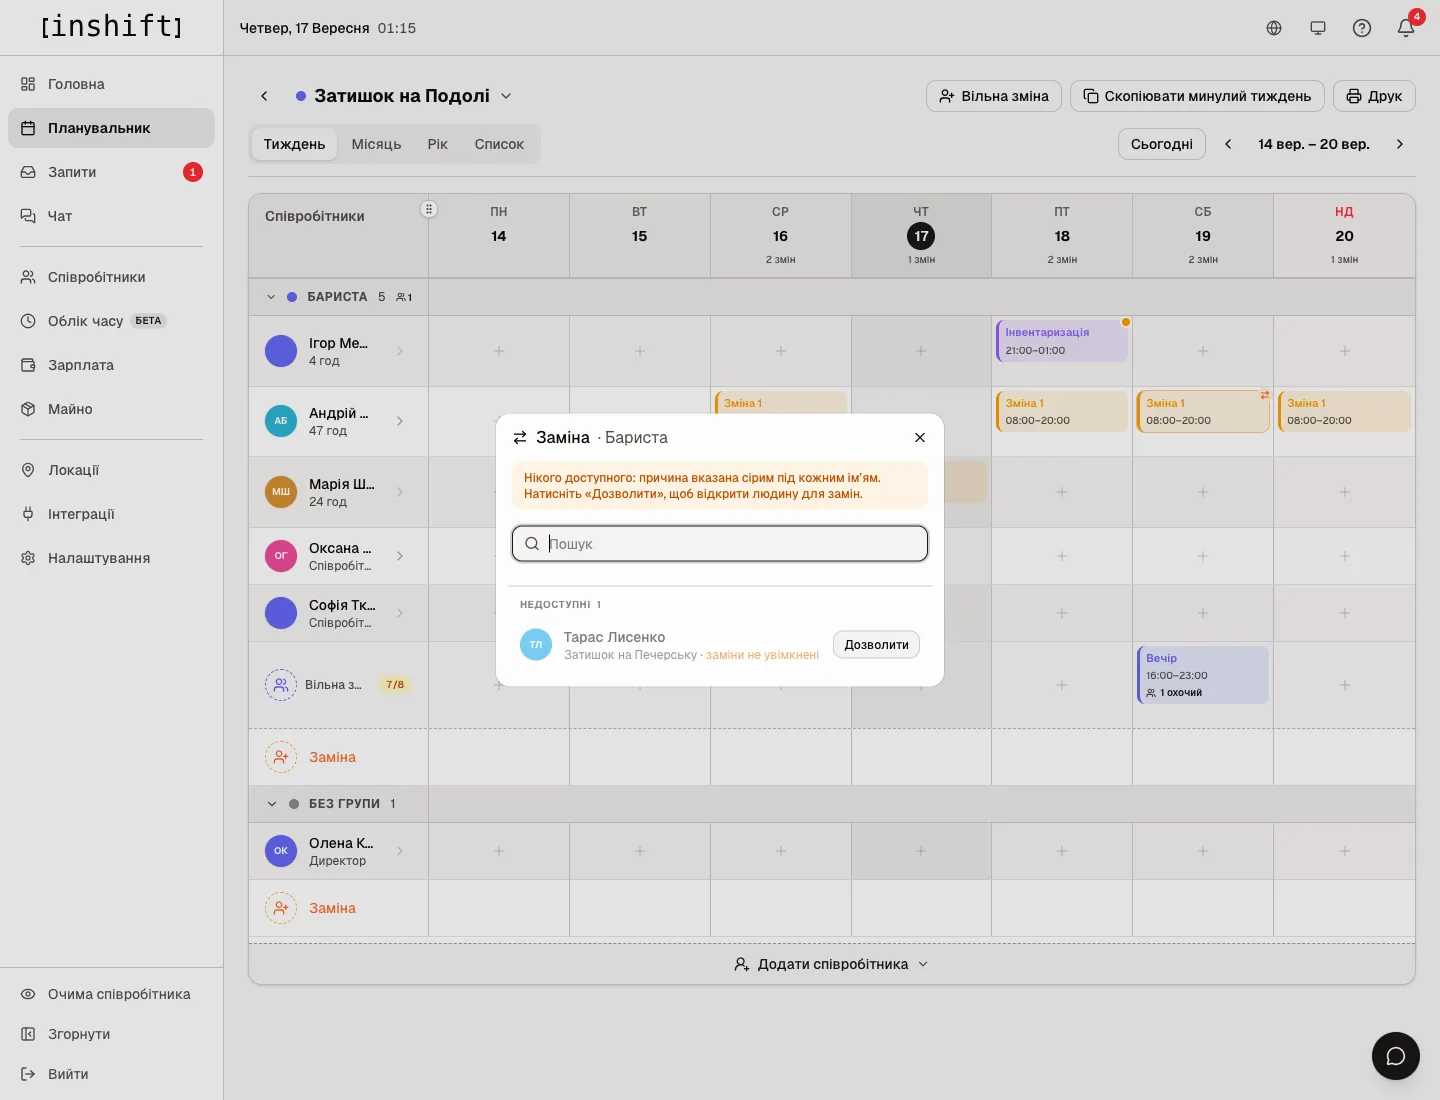The image size is (1440, 1100).
Task: Go to previous week arrow
Action: point(1228,144)
